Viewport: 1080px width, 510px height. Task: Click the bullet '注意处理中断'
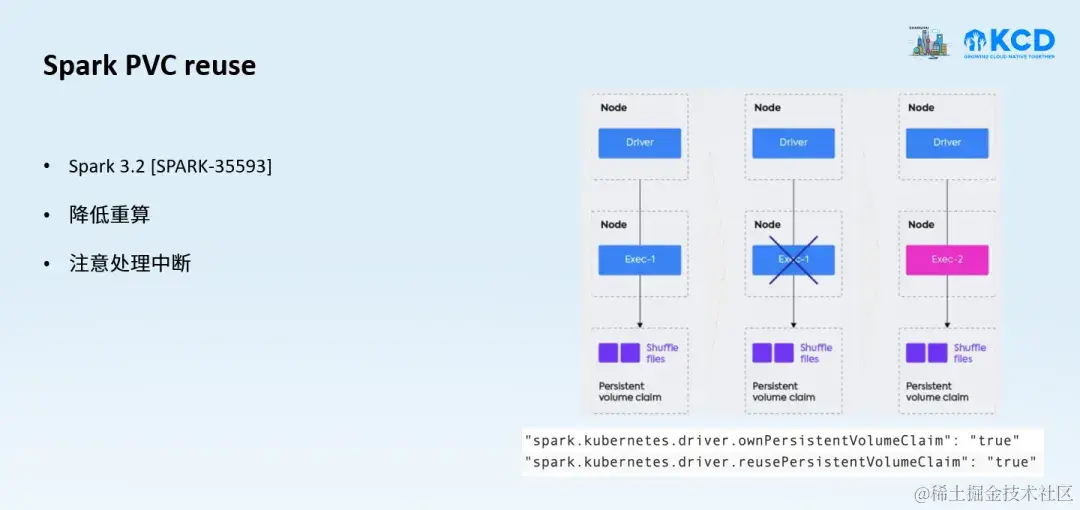click(129, 264)
